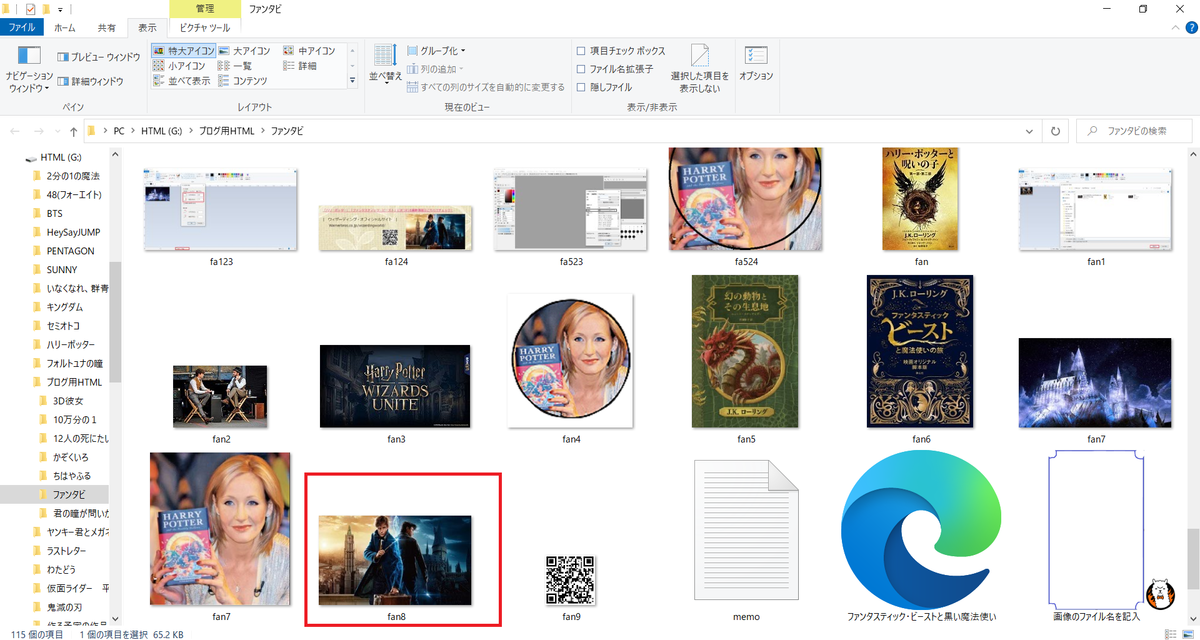Go up one level with Up arrow

[x=74, y=131]
